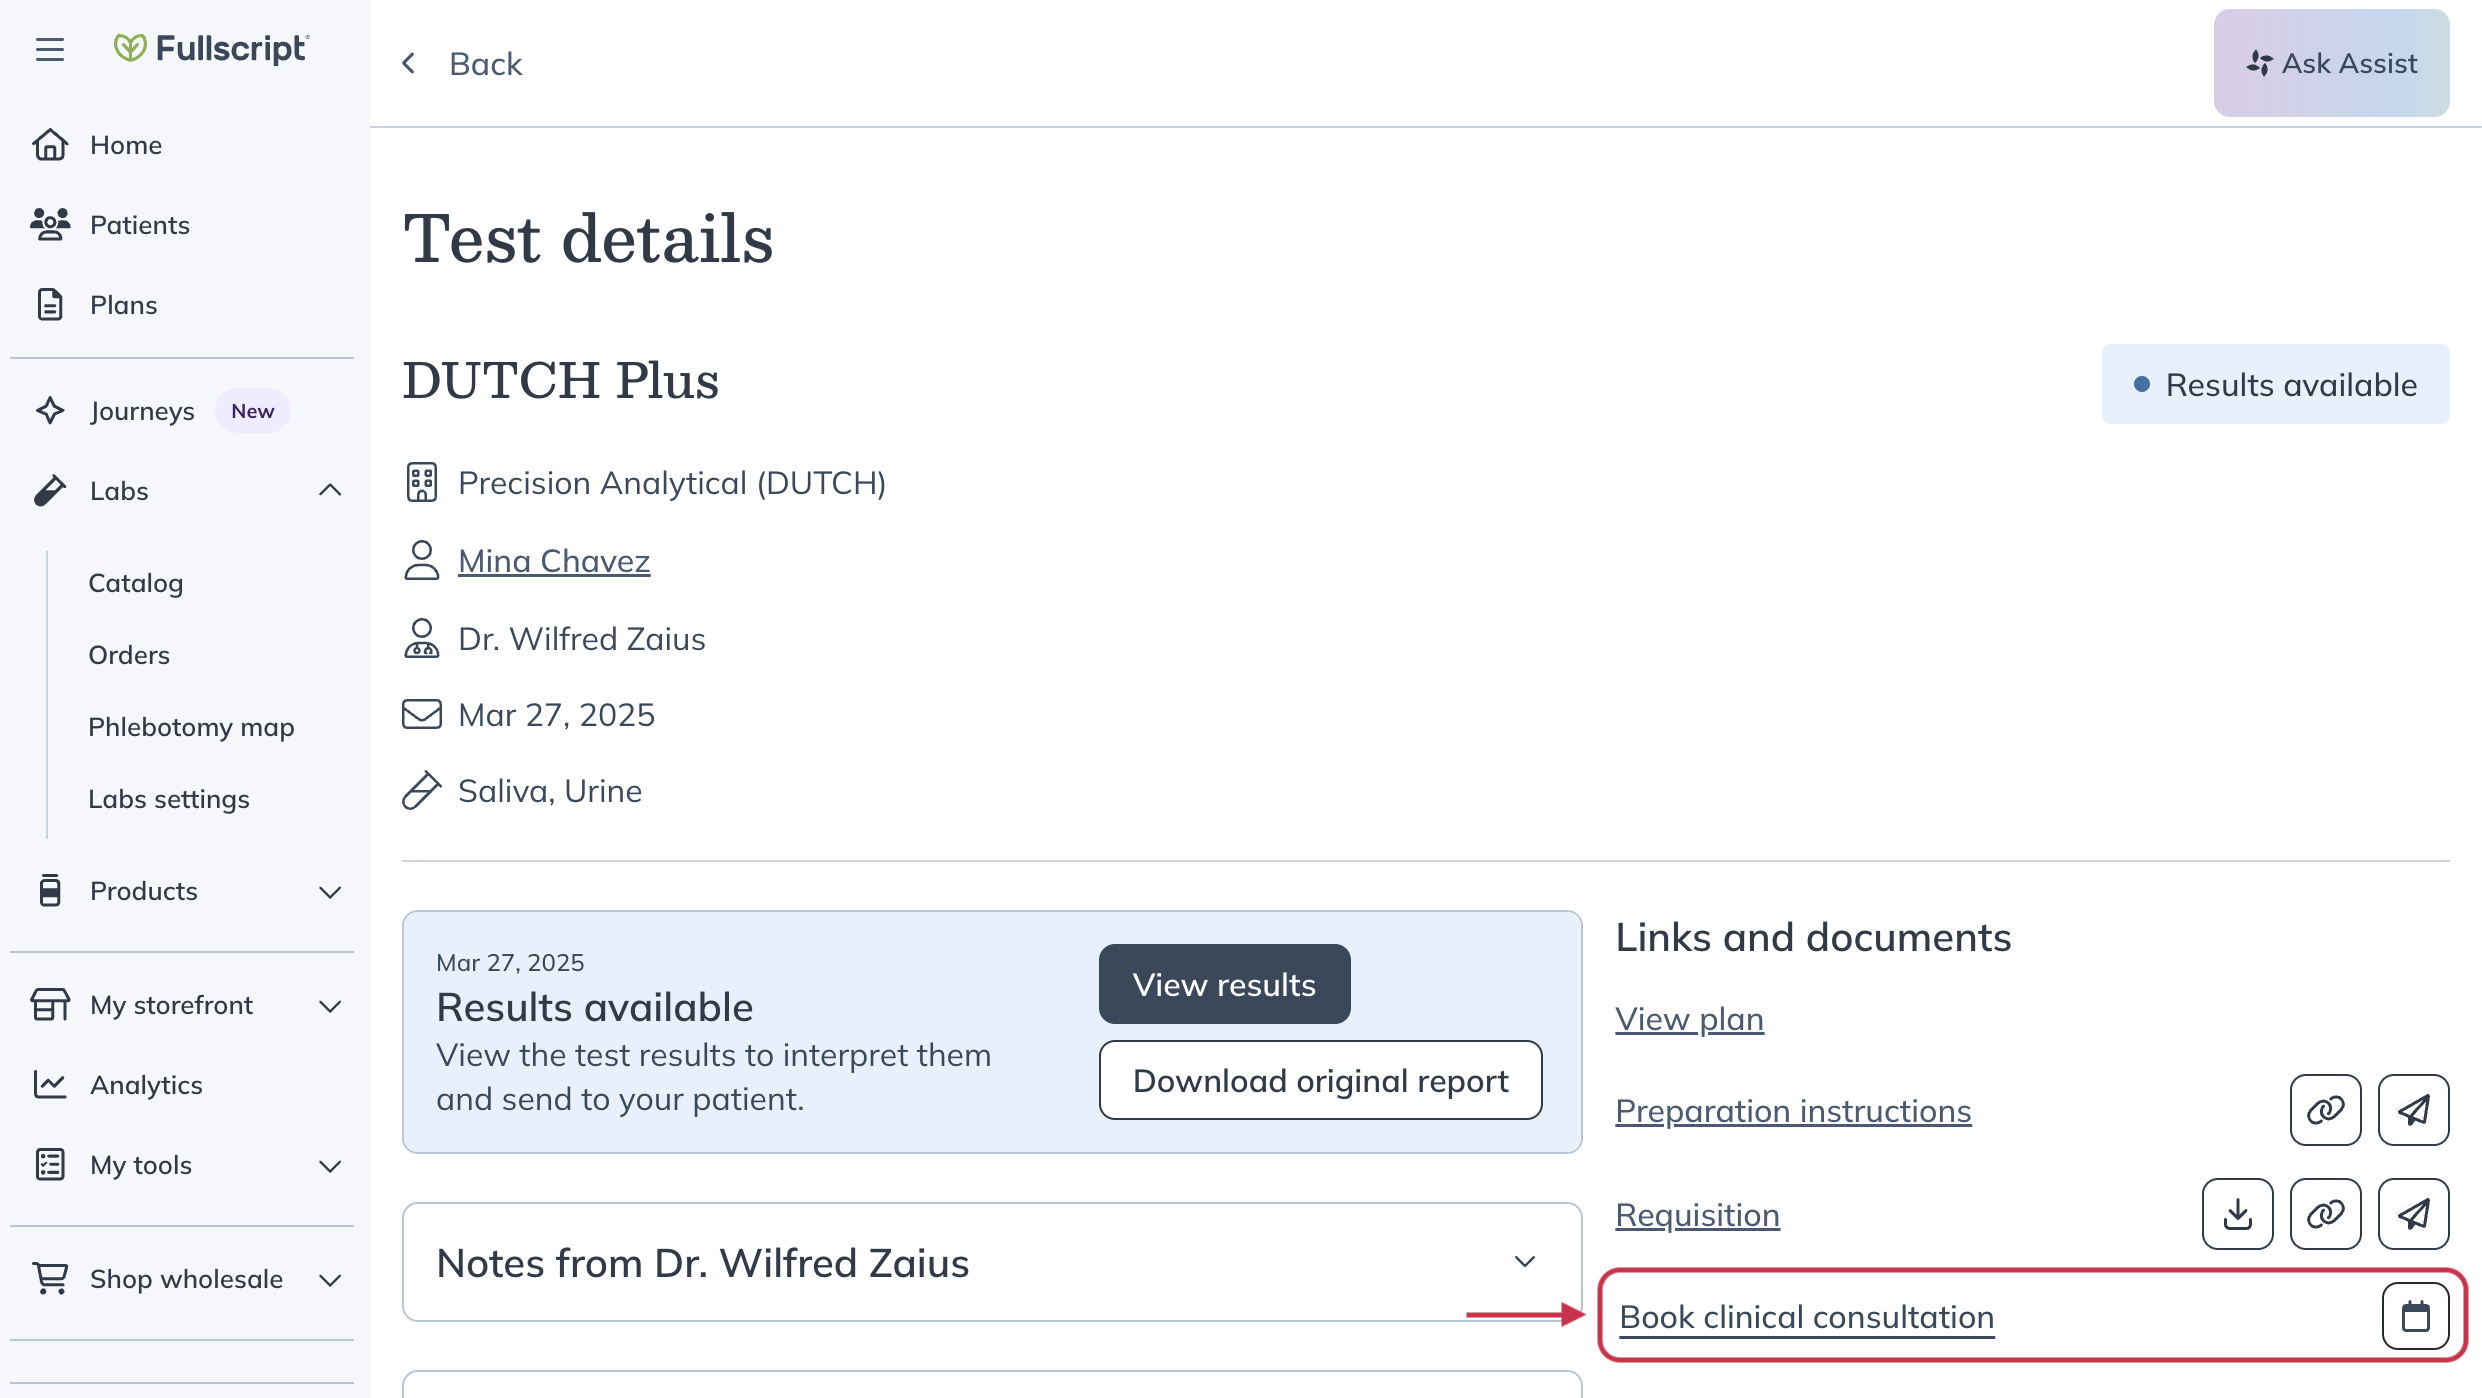The height and width of the screenshot is (1398, 2482).
Task: Click the practitioner icon by Dr. Wilfred Zaius
Action: click(422, 638)
